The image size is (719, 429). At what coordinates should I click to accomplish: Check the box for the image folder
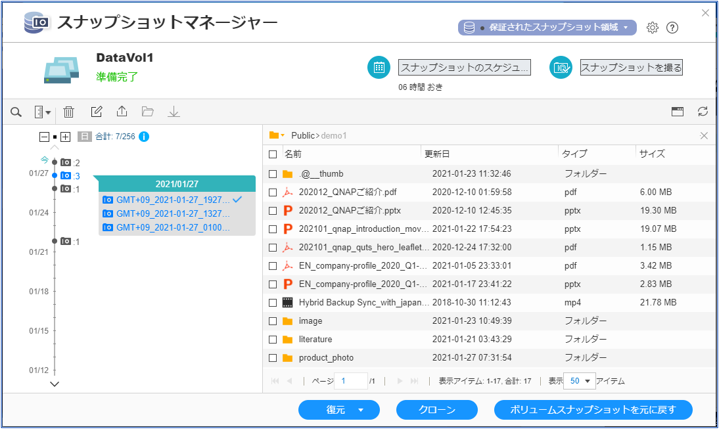click(273, 321)
